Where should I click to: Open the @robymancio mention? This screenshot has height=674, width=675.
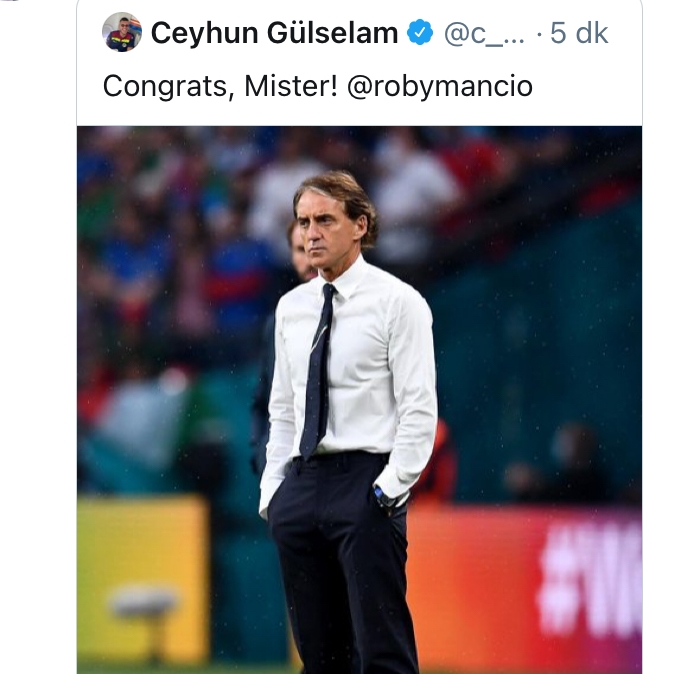coord(440,87)
